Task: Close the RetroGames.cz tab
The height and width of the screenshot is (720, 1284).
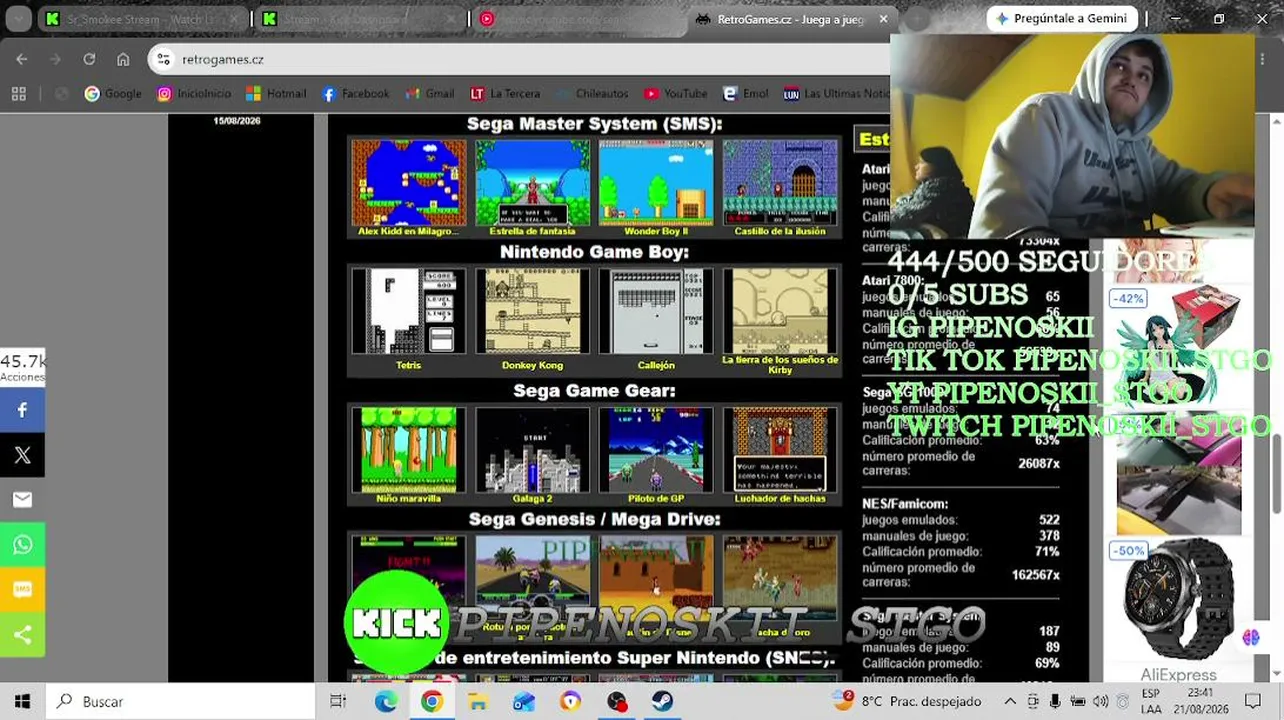Action: [x=883, y=19]
